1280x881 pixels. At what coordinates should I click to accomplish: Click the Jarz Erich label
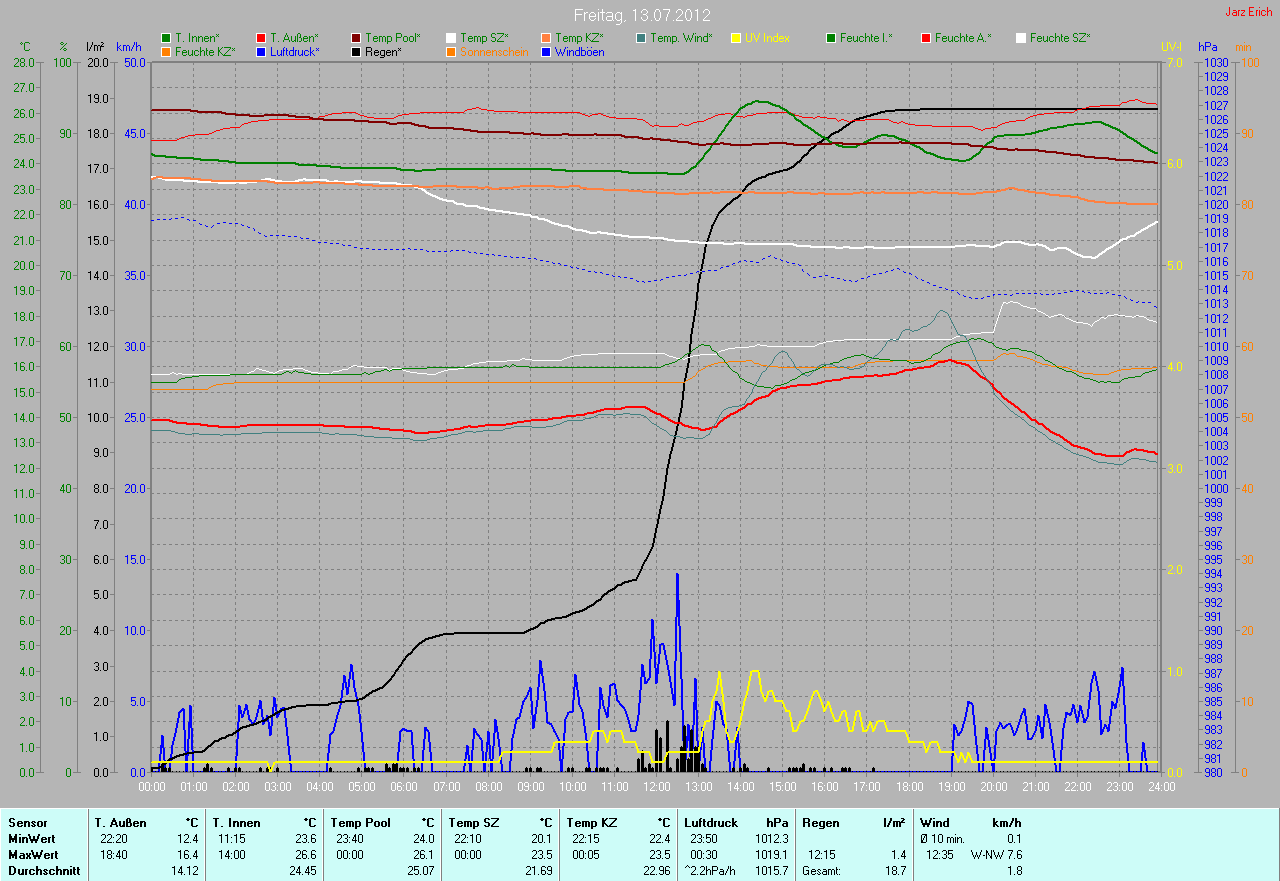tap(1249, 13)
